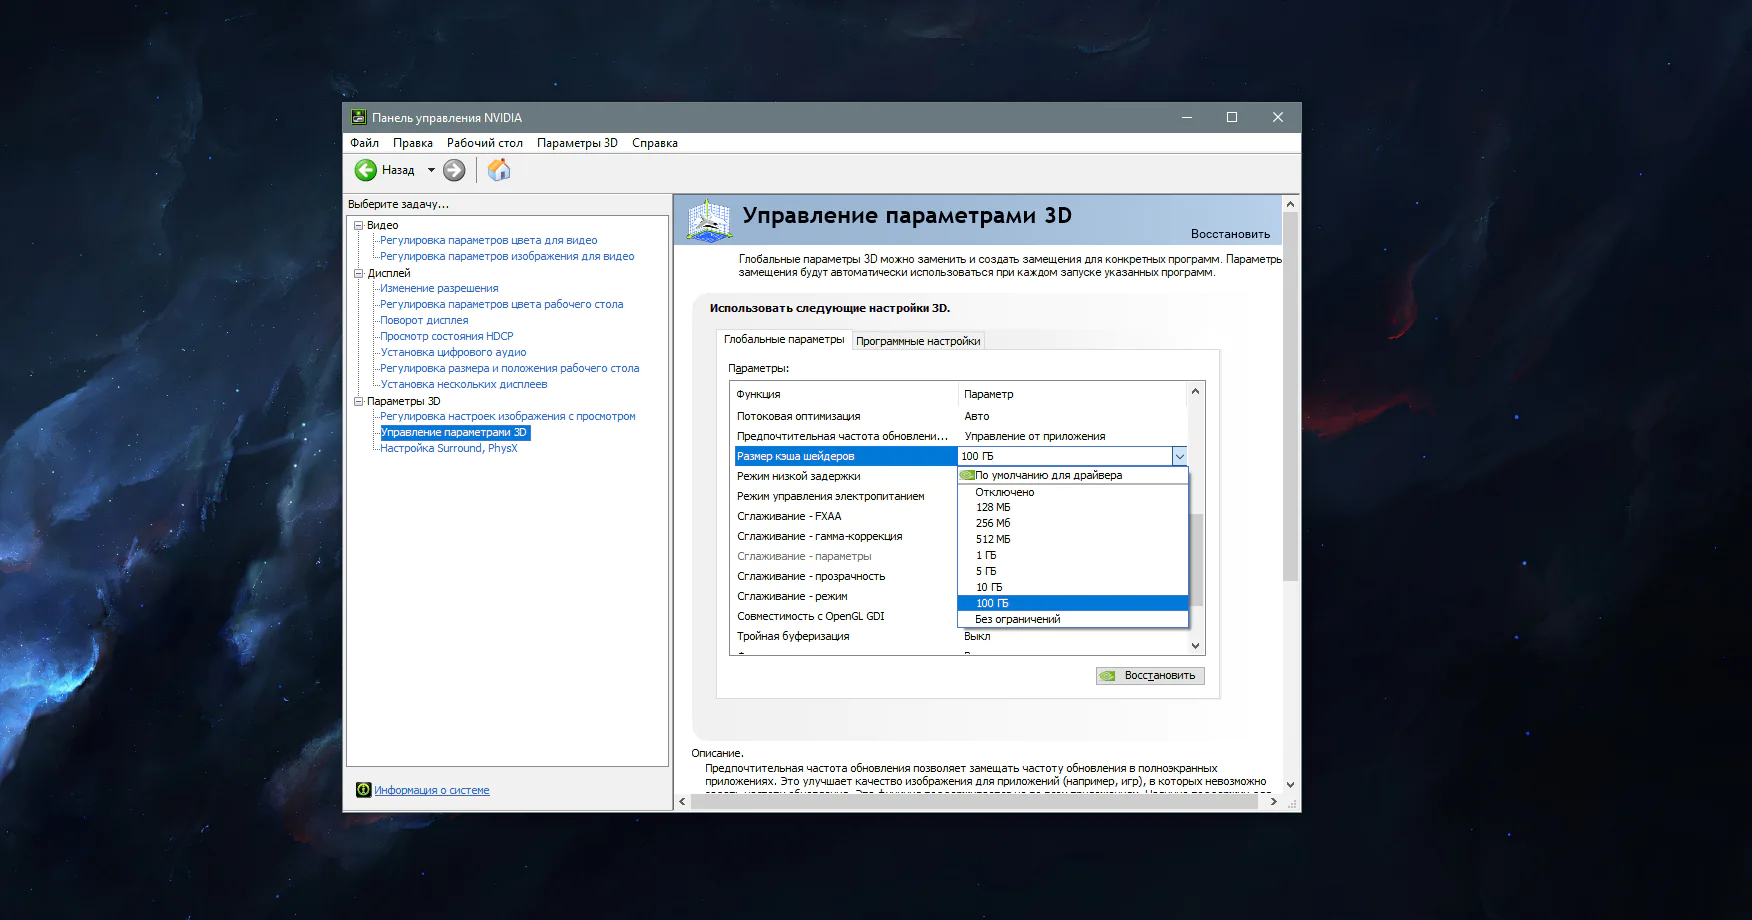
Task: Click the green Back arrow icon
Action: pyautogui.click(x=366, y=170)
